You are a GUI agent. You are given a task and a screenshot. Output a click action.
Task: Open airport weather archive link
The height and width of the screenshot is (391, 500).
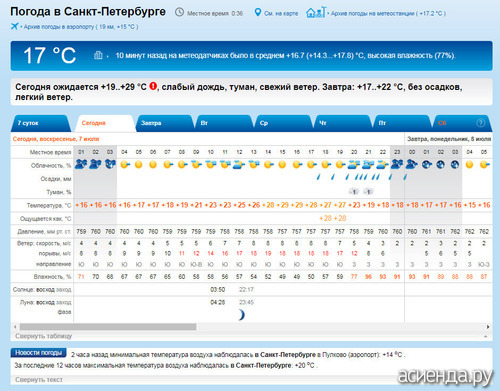[81, 27]
